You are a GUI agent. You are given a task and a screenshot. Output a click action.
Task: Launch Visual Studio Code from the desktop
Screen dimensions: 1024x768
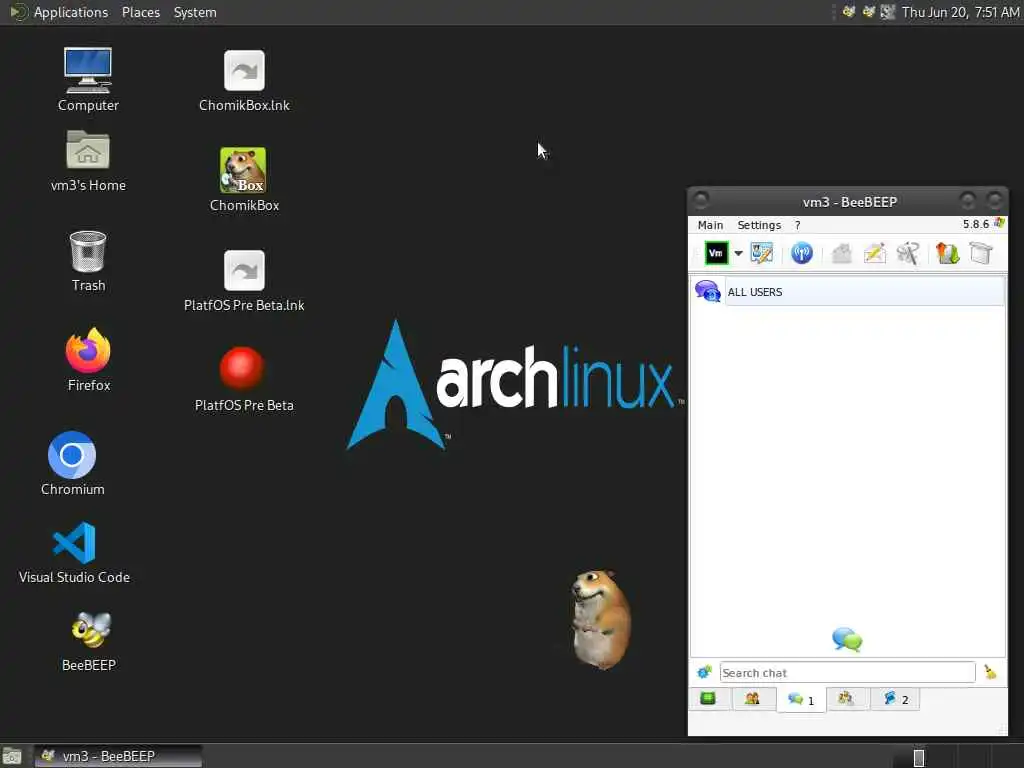(x=74, y=552)
